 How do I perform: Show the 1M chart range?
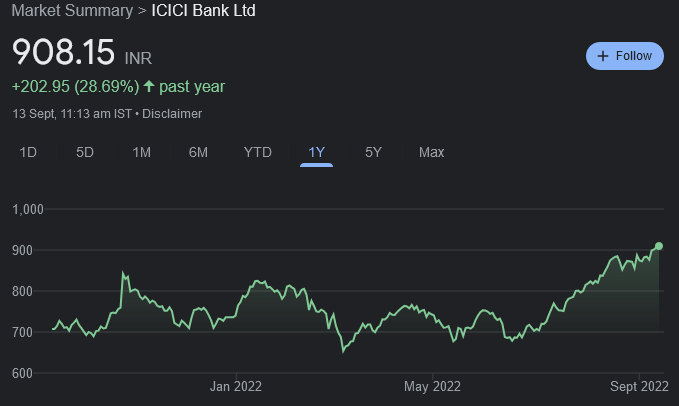point(141,152)
